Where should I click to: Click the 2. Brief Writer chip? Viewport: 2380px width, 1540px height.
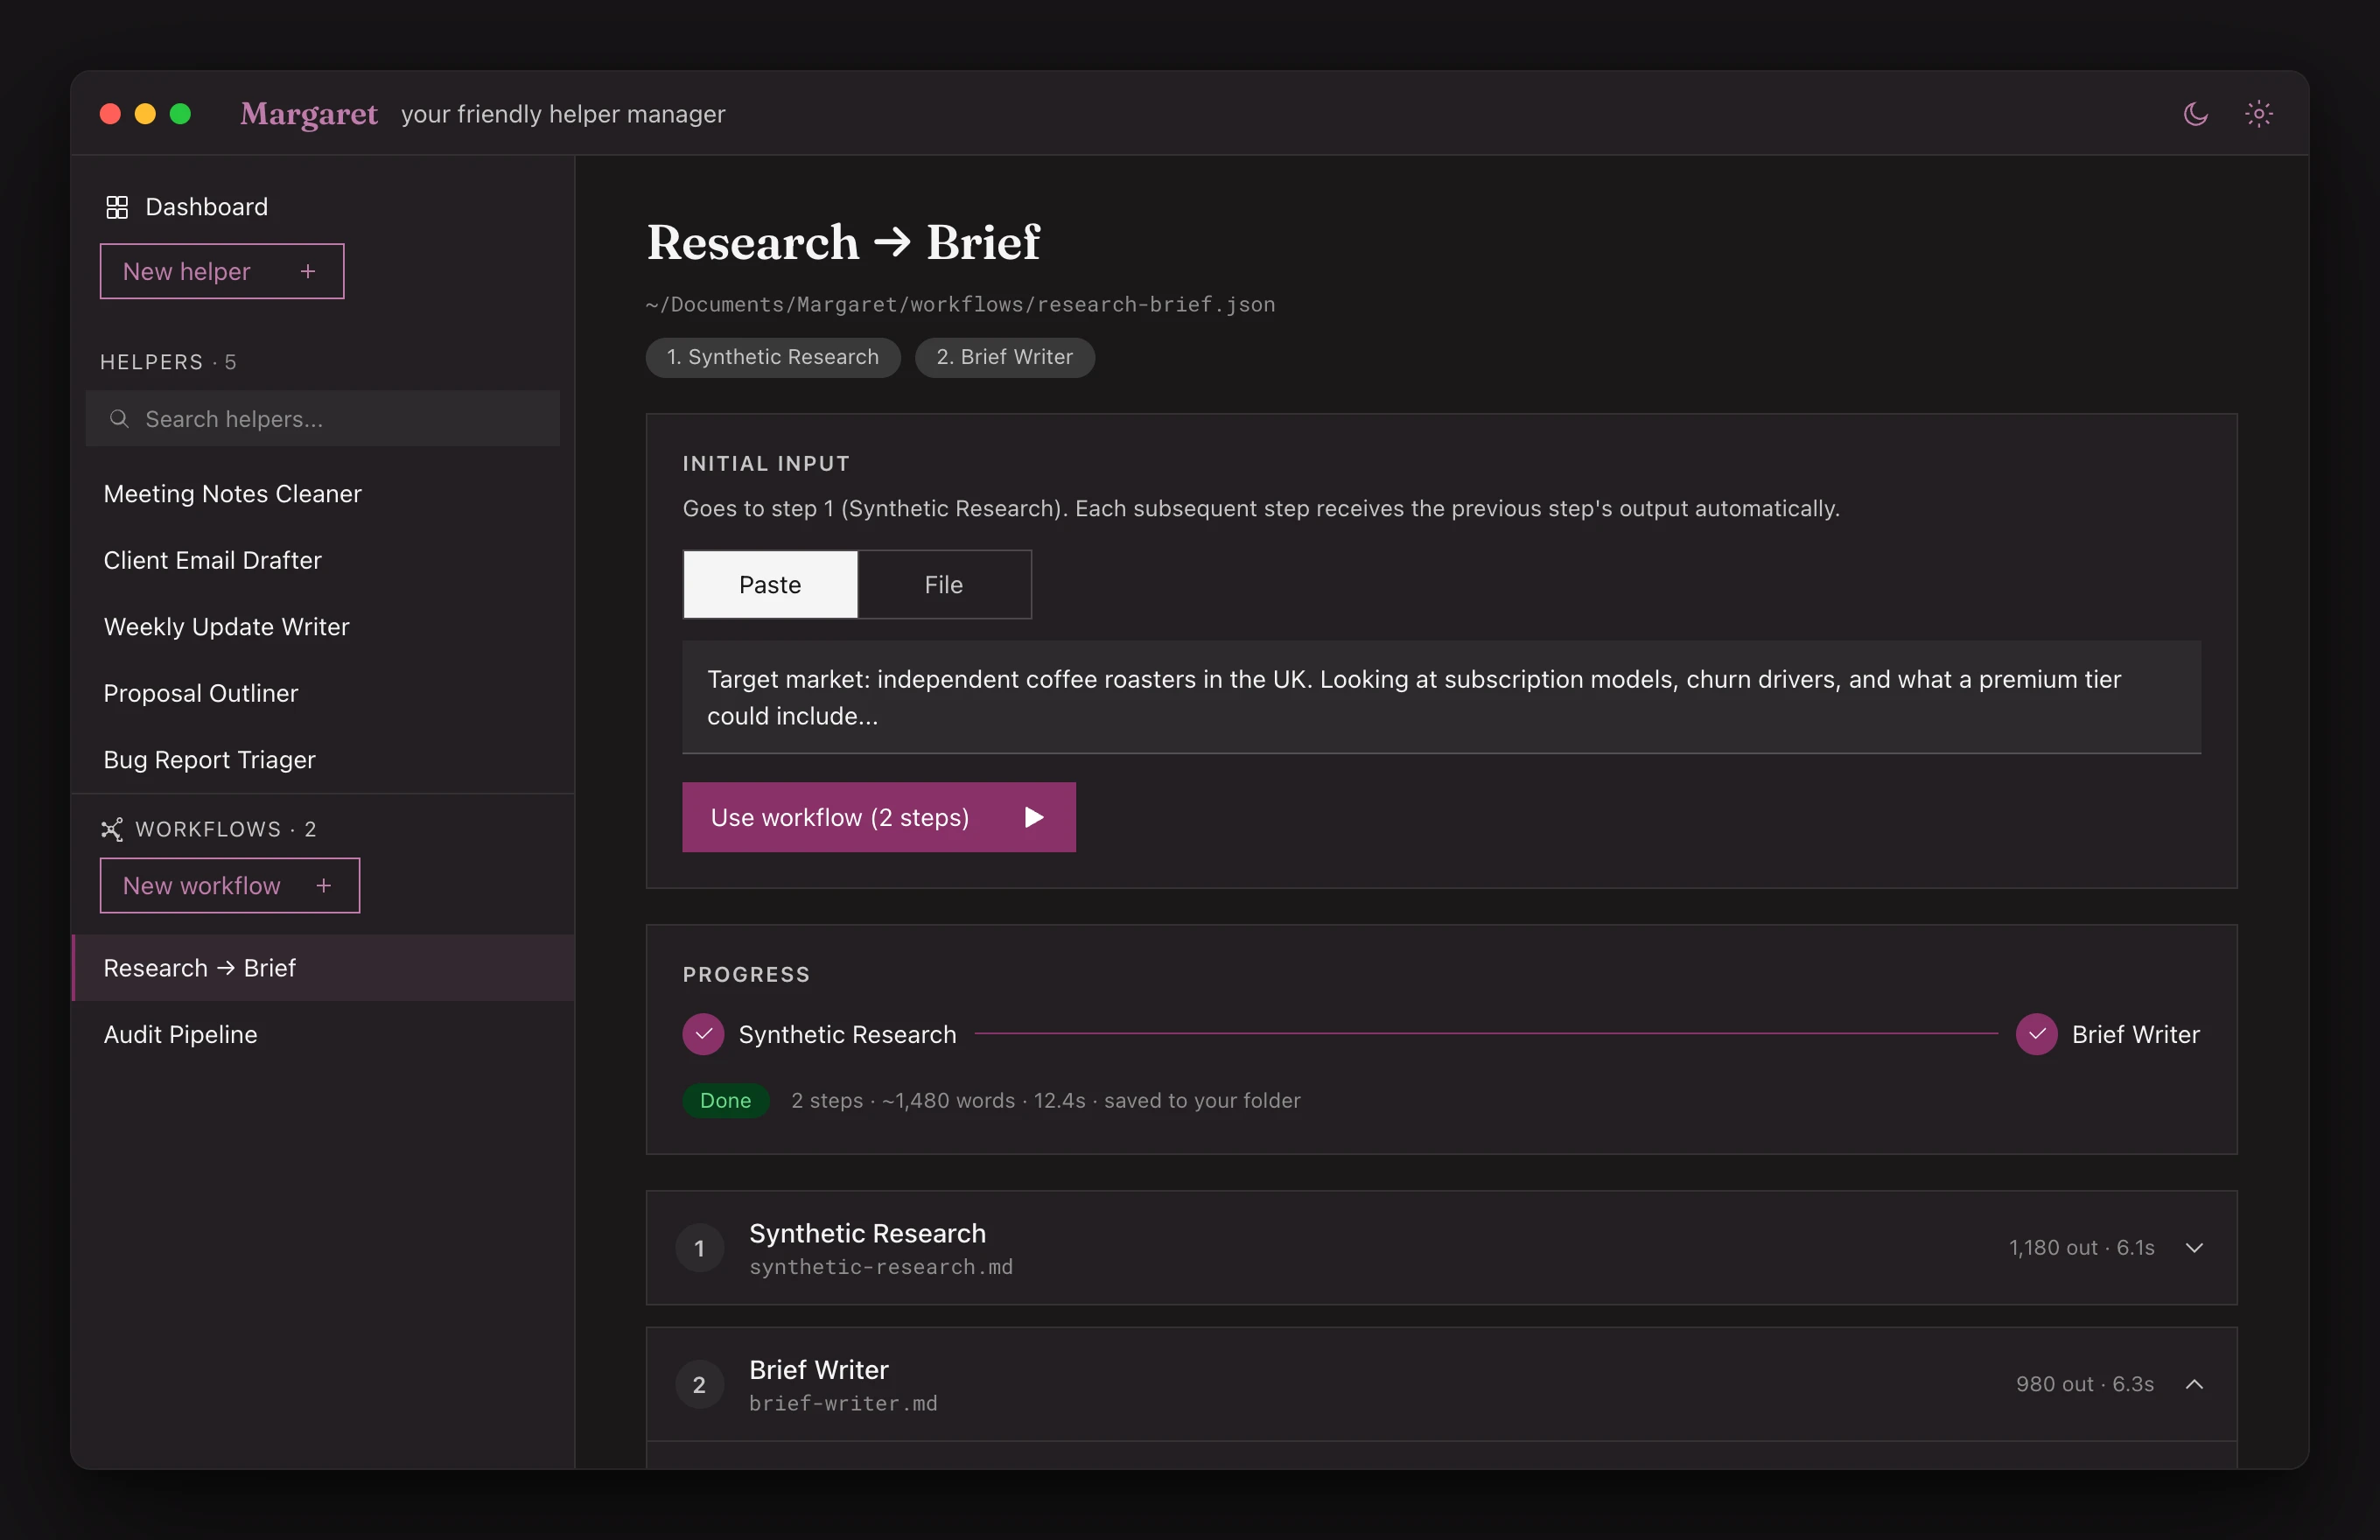[x=1005, y=357]
